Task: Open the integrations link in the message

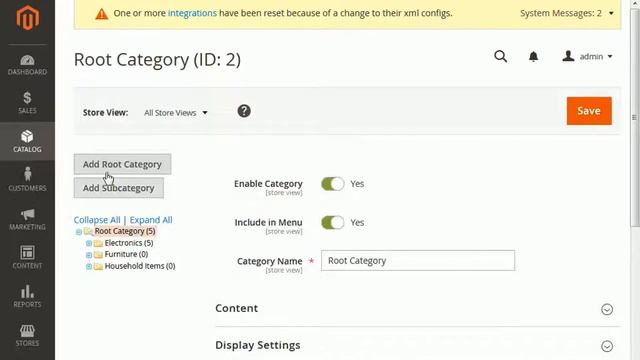Action: point(192,13)
